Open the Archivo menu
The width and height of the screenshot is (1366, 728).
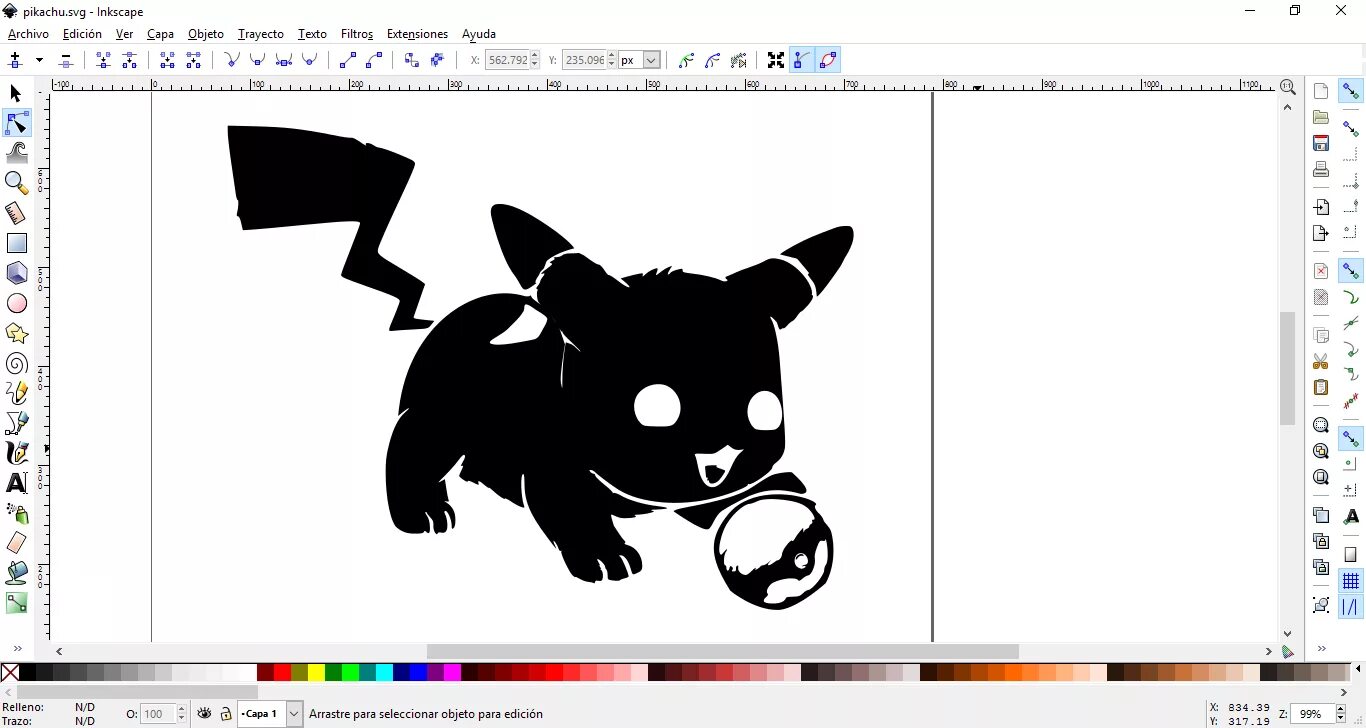pyautogui.click(x=28, y=34)
